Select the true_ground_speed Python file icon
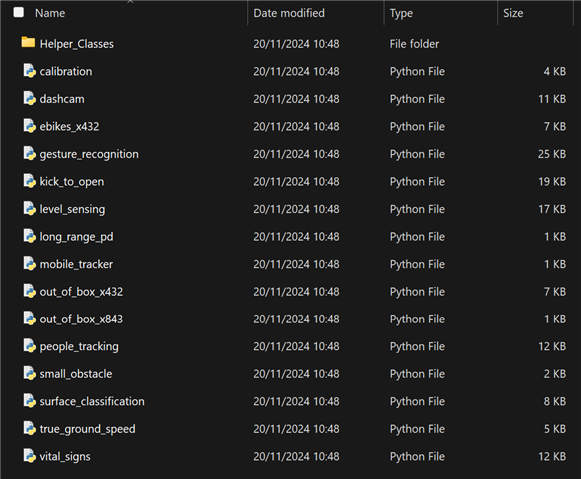Viewport: 581px width, 479px height. click(x=29, y=428)
